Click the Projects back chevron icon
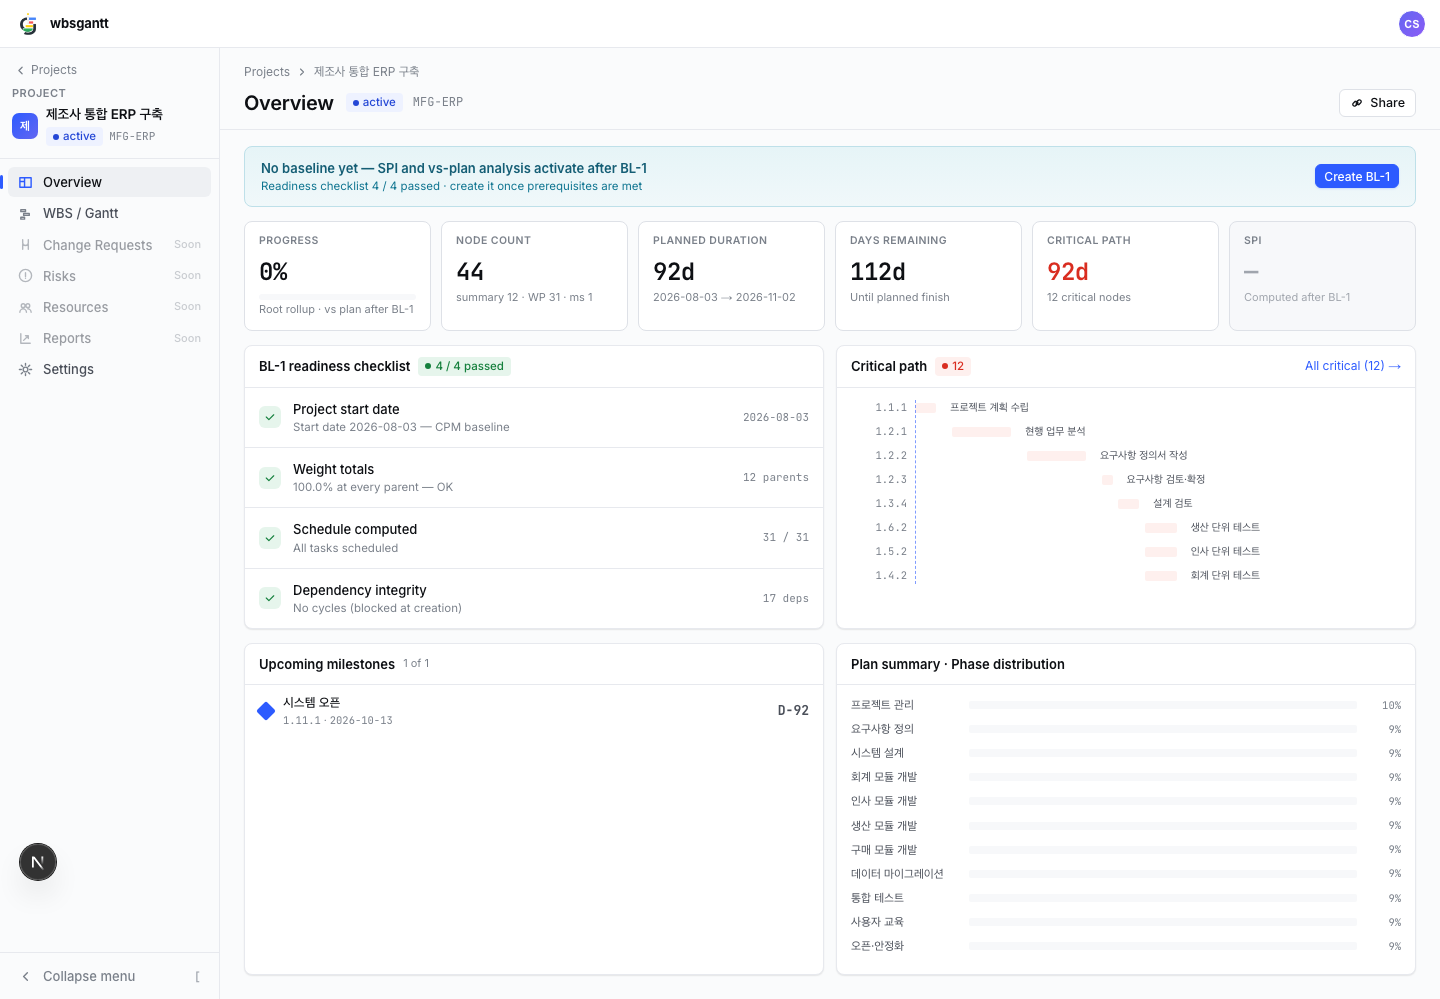Image resolution: width=1440 pixels, height=999 pixels. click(x=20, y=70)
